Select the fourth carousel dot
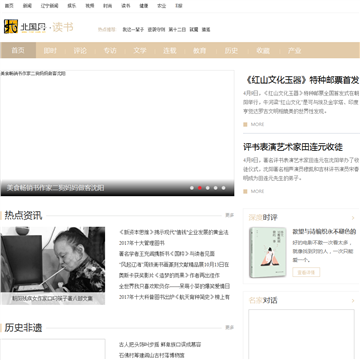 click(x=215, y=188)
